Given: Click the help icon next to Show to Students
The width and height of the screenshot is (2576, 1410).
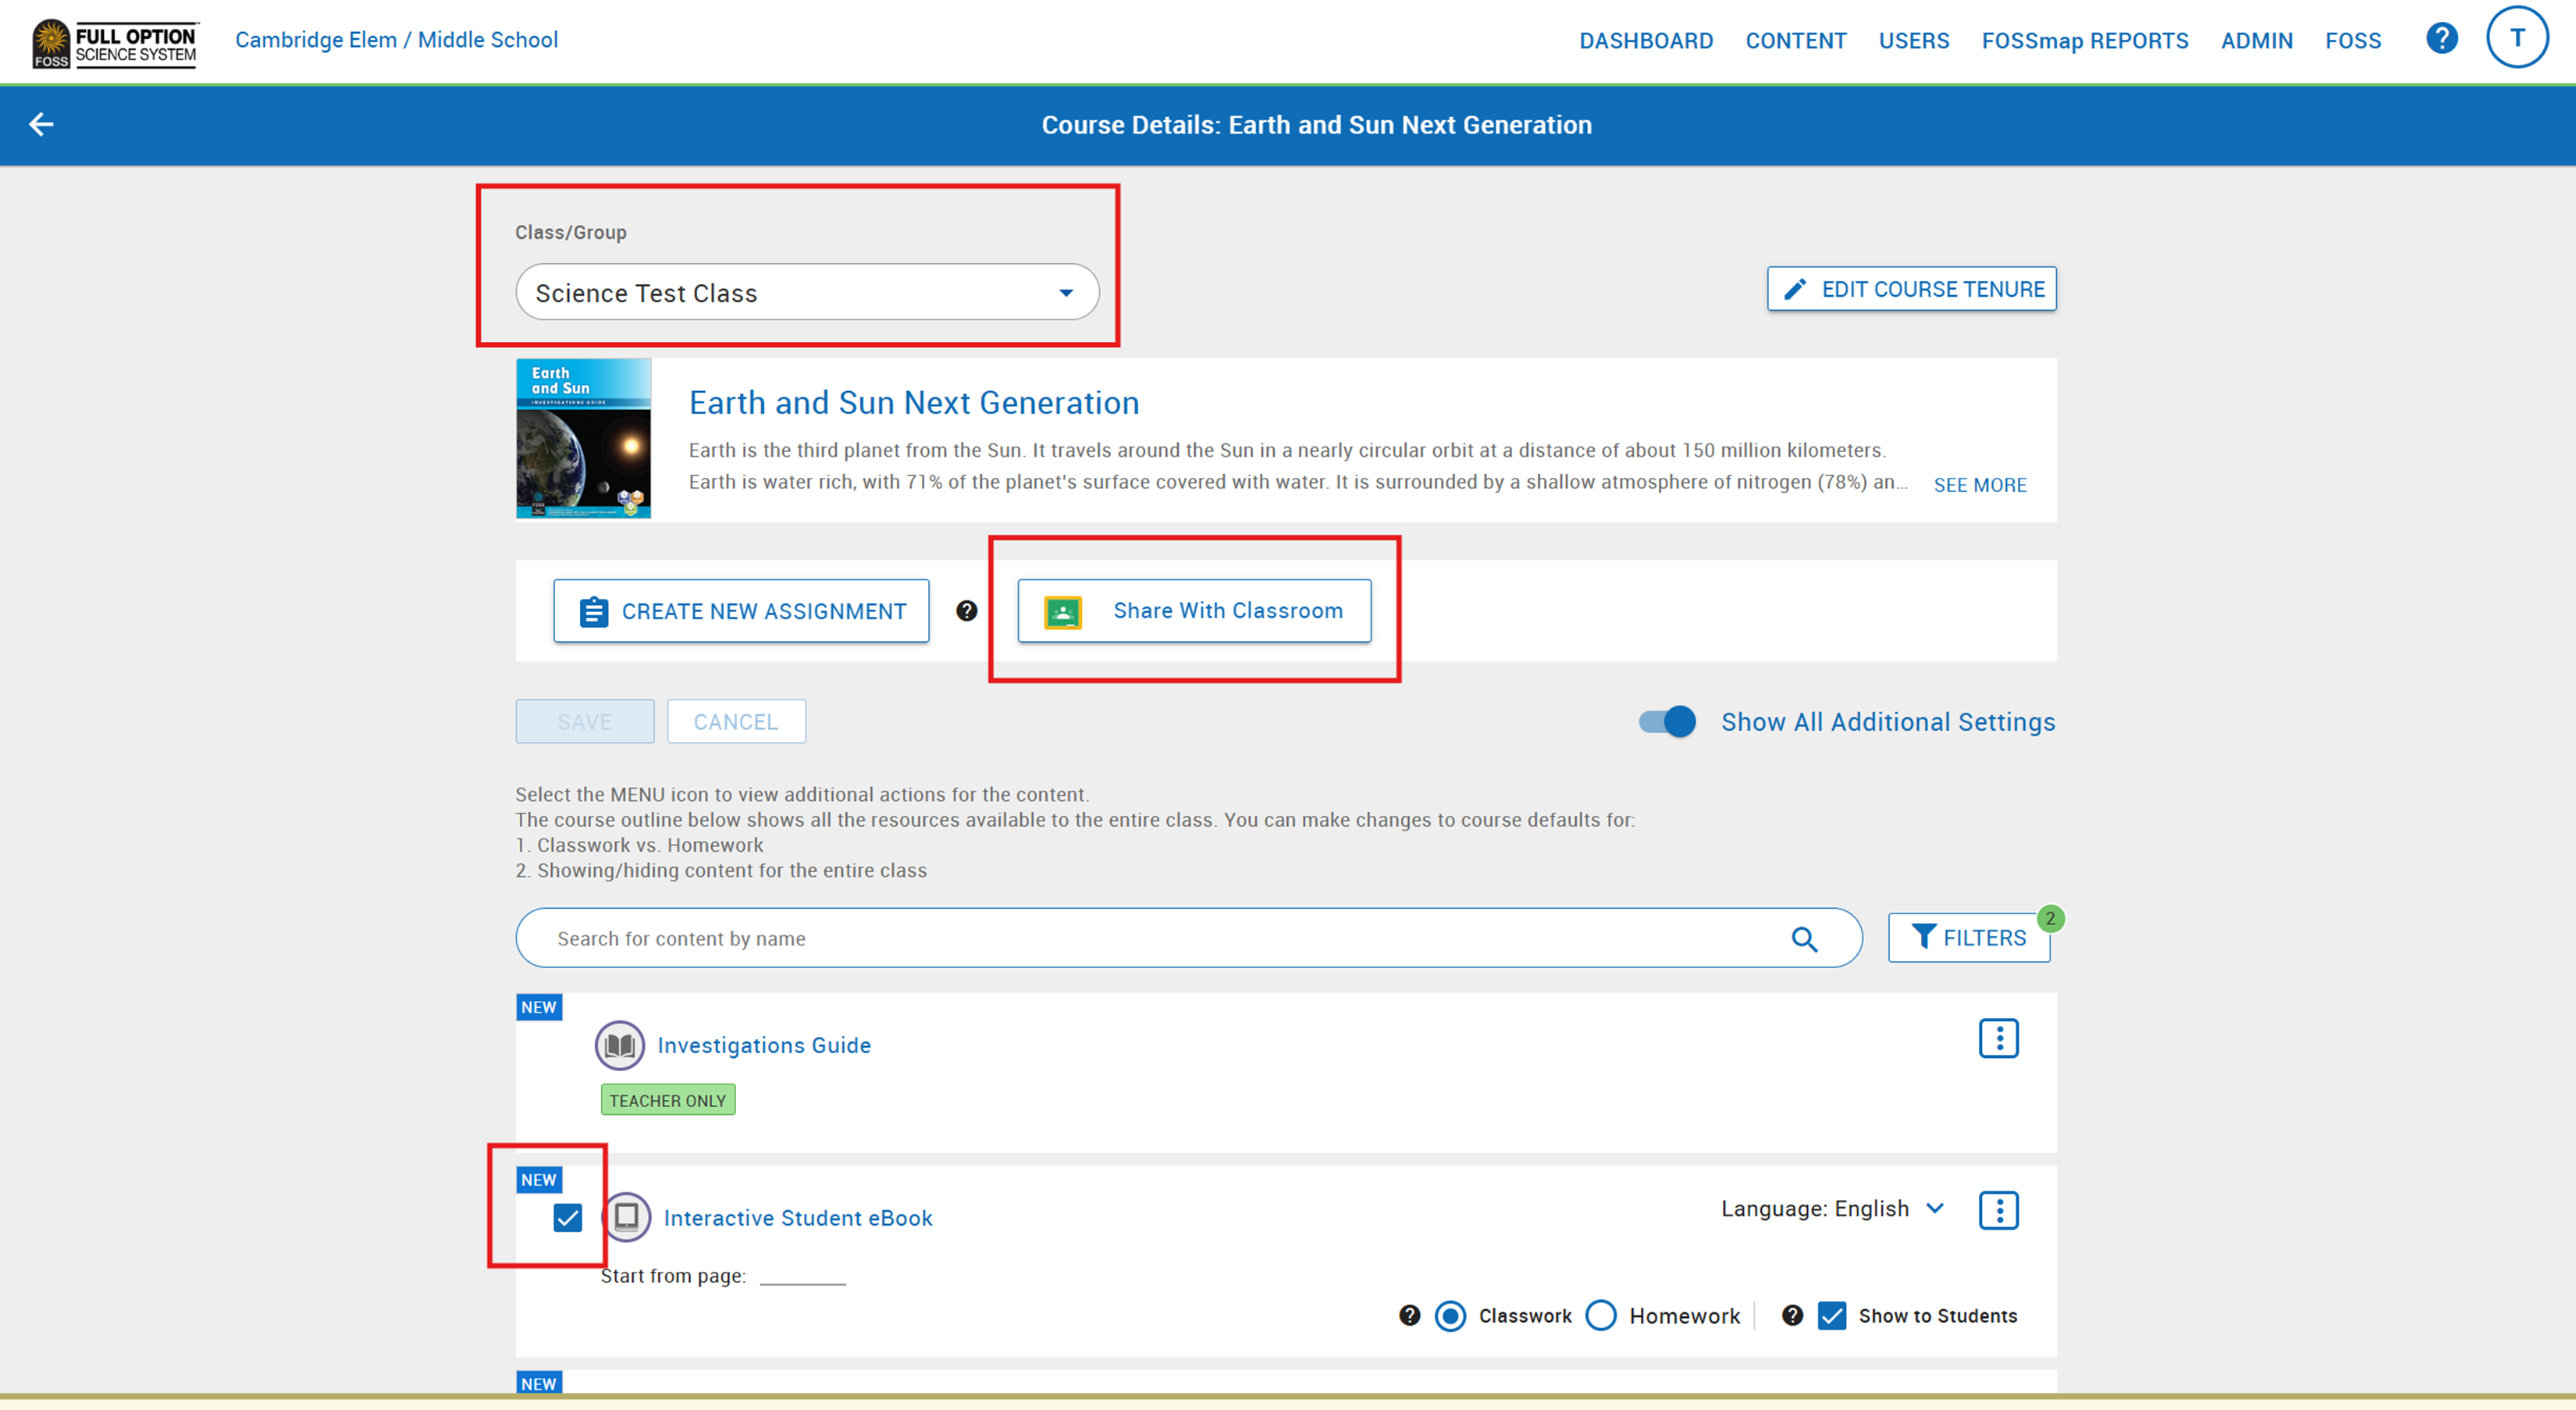Looking at the screenshot, I should 1792,1315.
